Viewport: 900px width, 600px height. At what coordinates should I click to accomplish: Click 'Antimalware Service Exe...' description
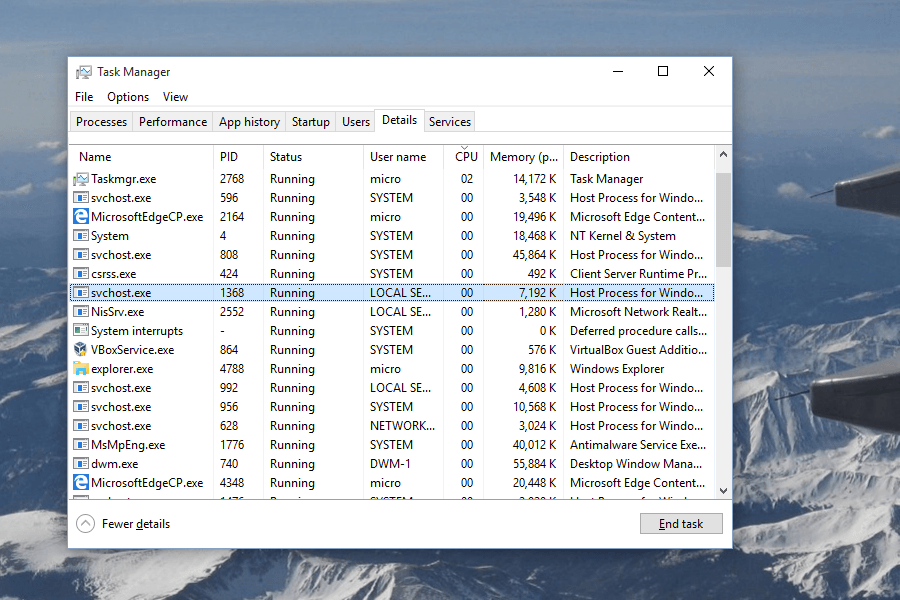638,445
